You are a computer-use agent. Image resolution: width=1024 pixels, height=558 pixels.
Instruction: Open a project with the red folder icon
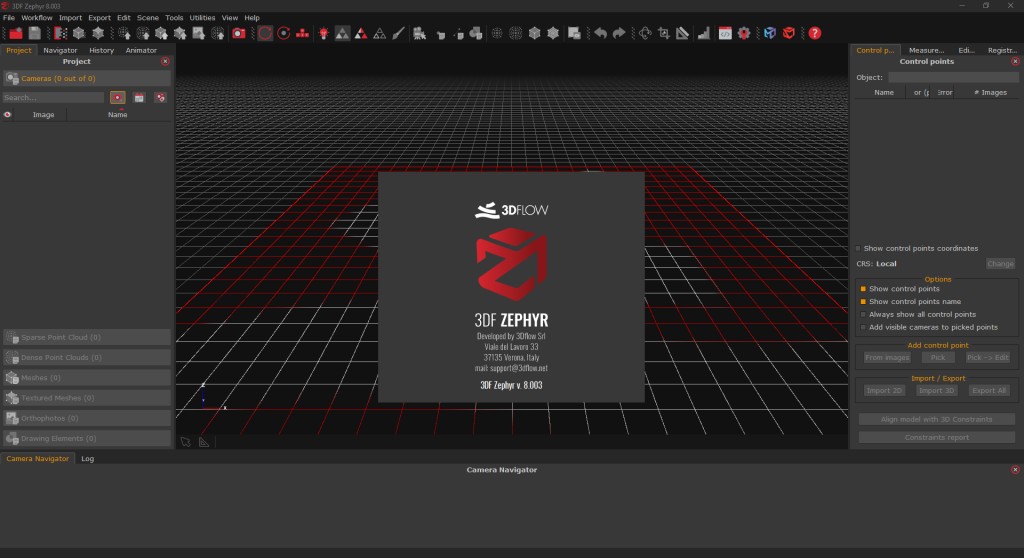pyautogui.click(x=16, y=33)
